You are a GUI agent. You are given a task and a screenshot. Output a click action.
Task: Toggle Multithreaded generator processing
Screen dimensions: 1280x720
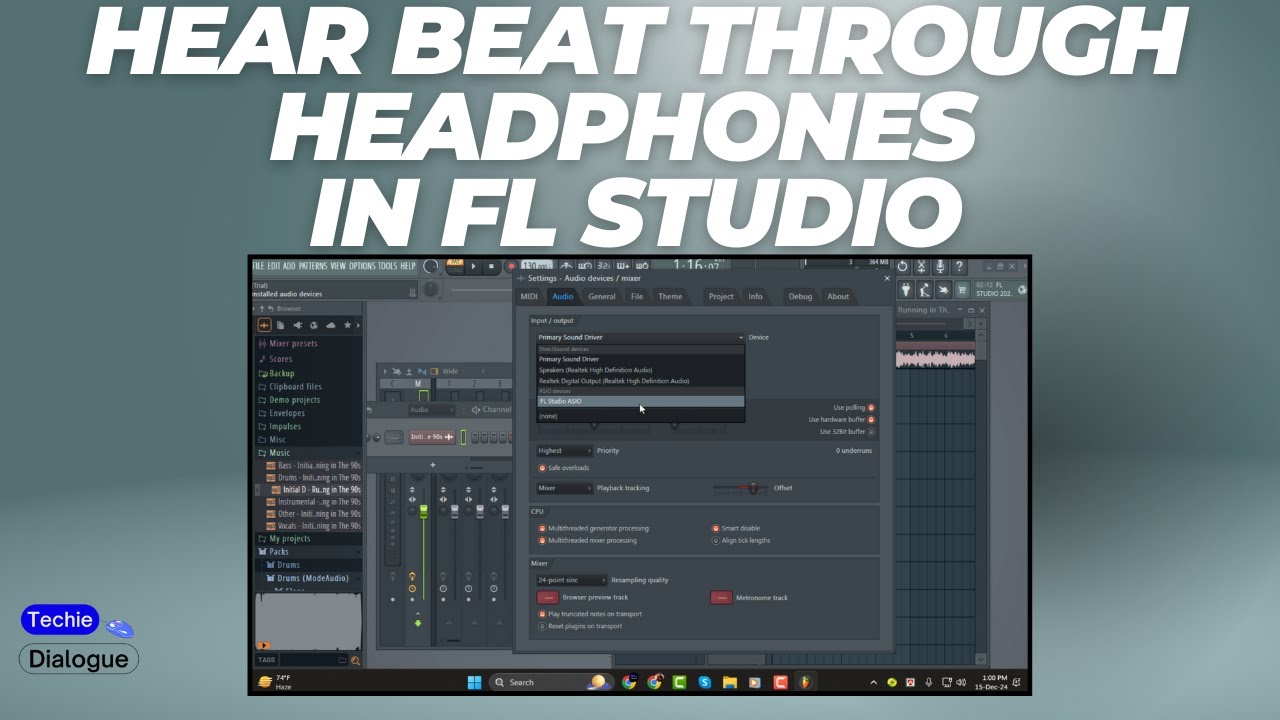(x=543, y=528)
